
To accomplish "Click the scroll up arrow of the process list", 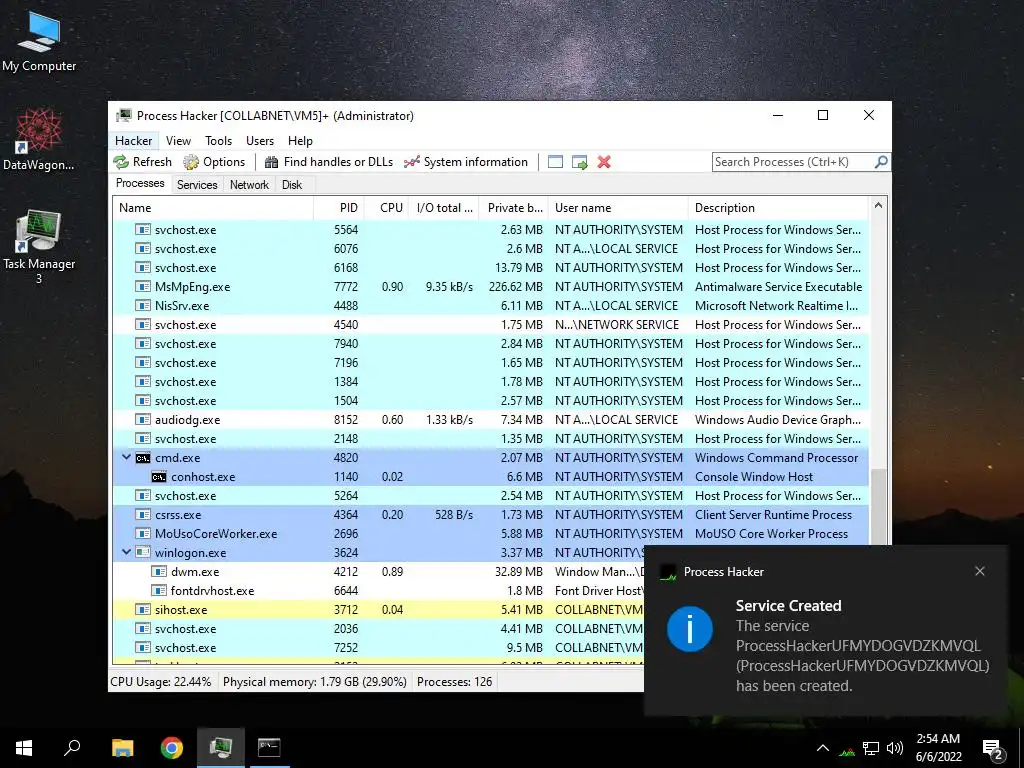I will [x=878, y=206].
